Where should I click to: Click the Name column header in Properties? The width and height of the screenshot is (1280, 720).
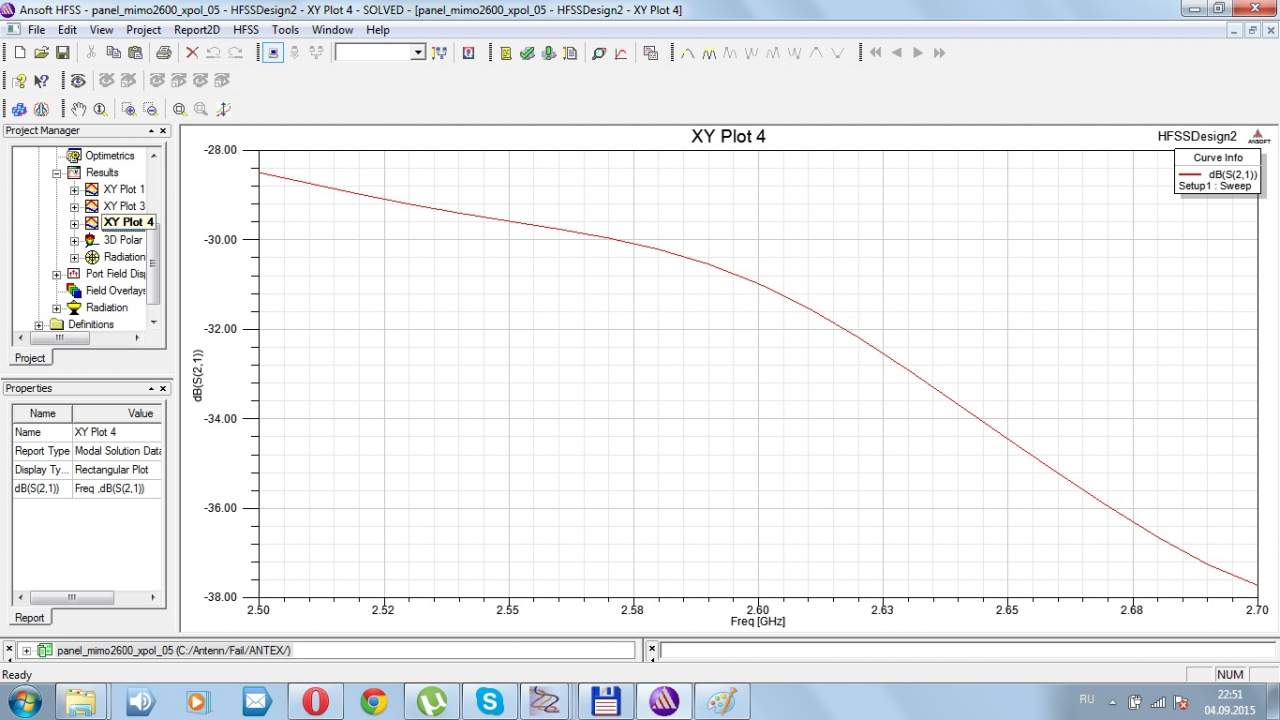coord(42,413)
